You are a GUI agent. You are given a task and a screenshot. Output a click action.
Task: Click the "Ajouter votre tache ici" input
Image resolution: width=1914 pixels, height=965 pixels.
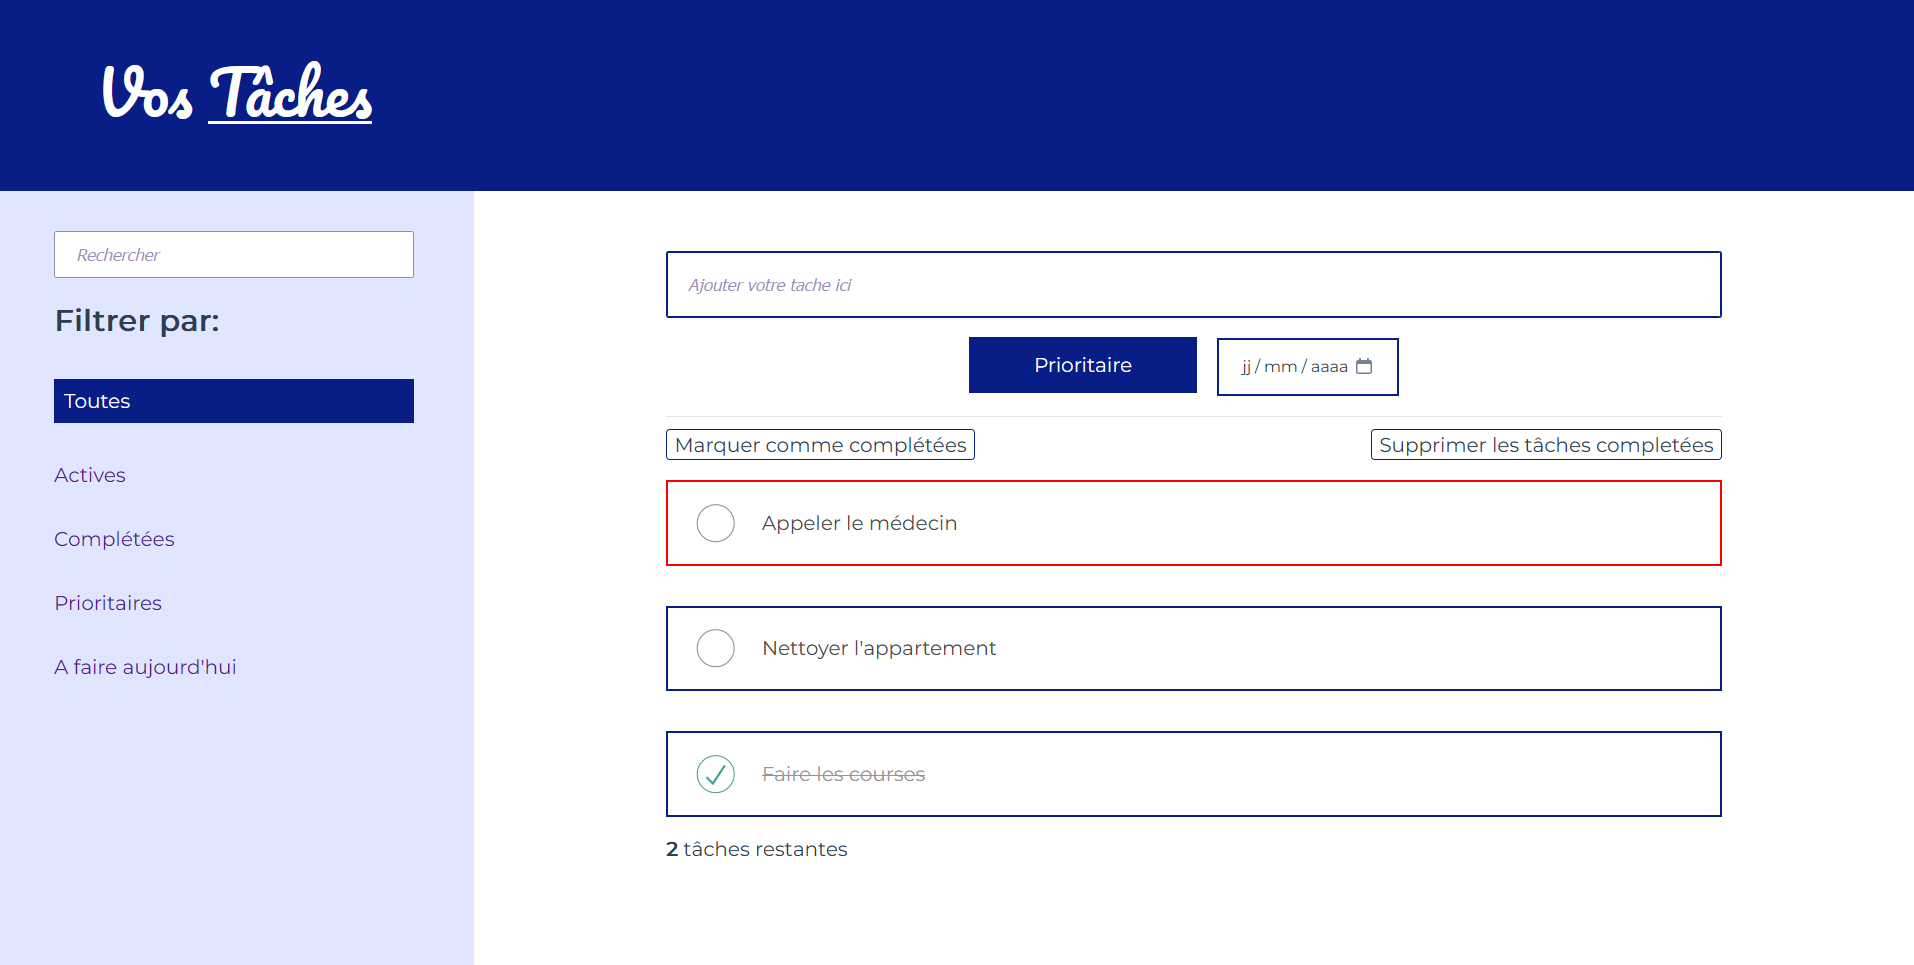[1194, 285]
